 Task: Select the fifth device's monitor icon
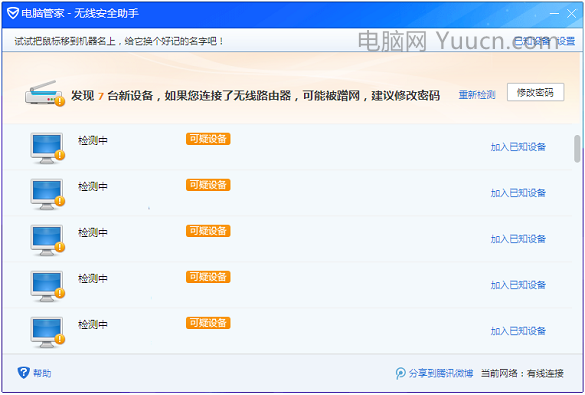(x=47, y=332)
